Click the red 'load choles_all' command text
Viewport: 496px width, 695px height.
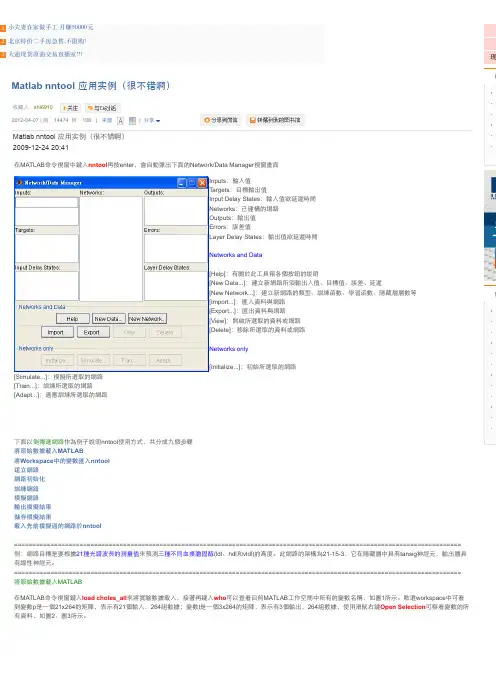click(104, 598)
